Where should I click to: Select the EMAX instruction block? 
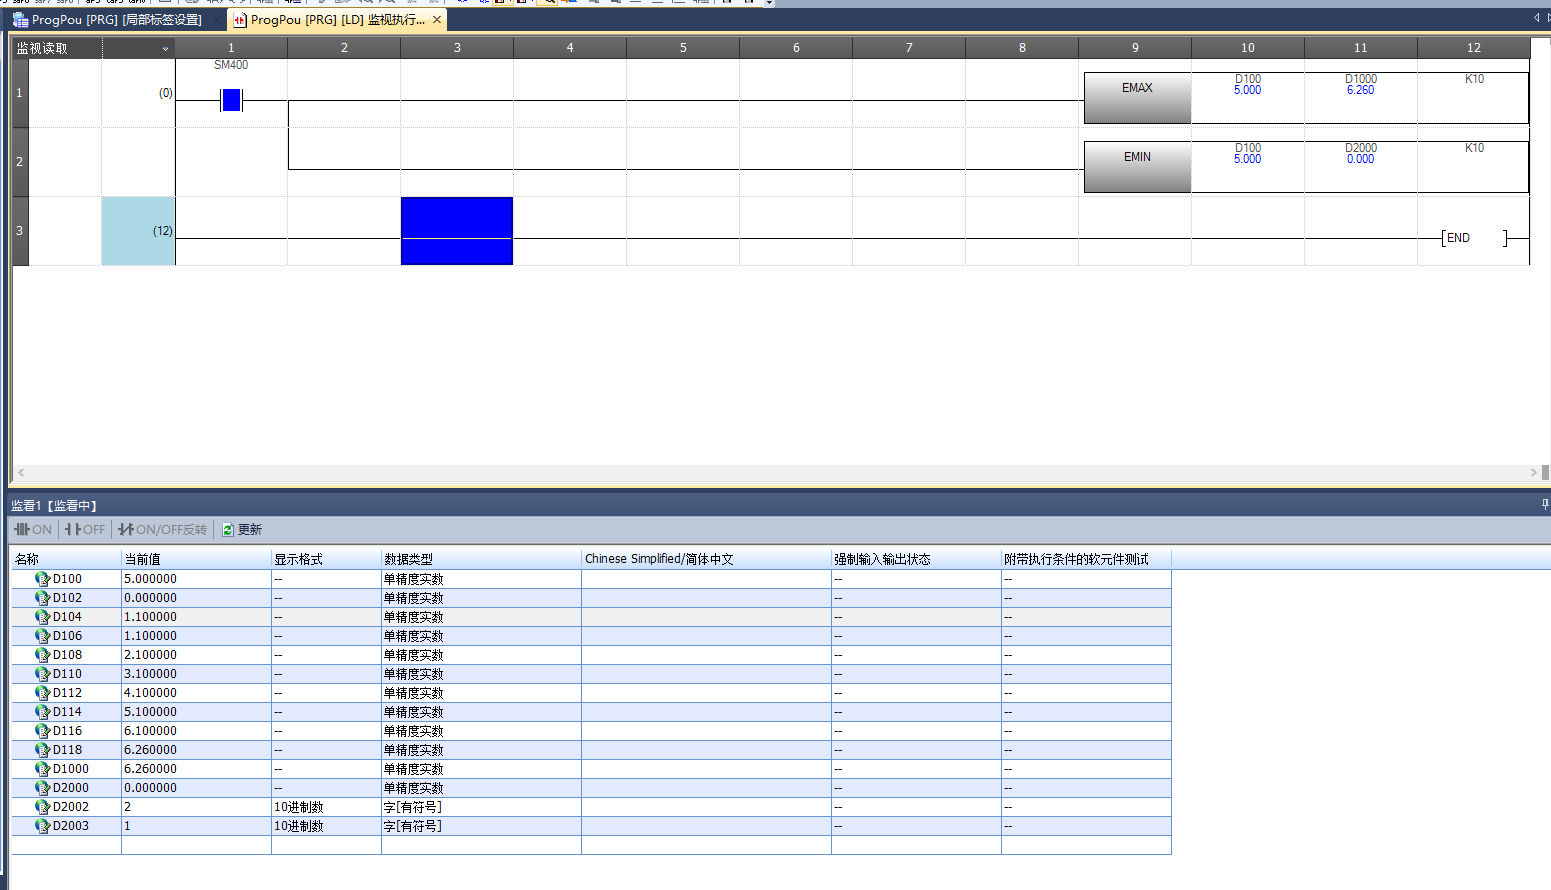1137,97
